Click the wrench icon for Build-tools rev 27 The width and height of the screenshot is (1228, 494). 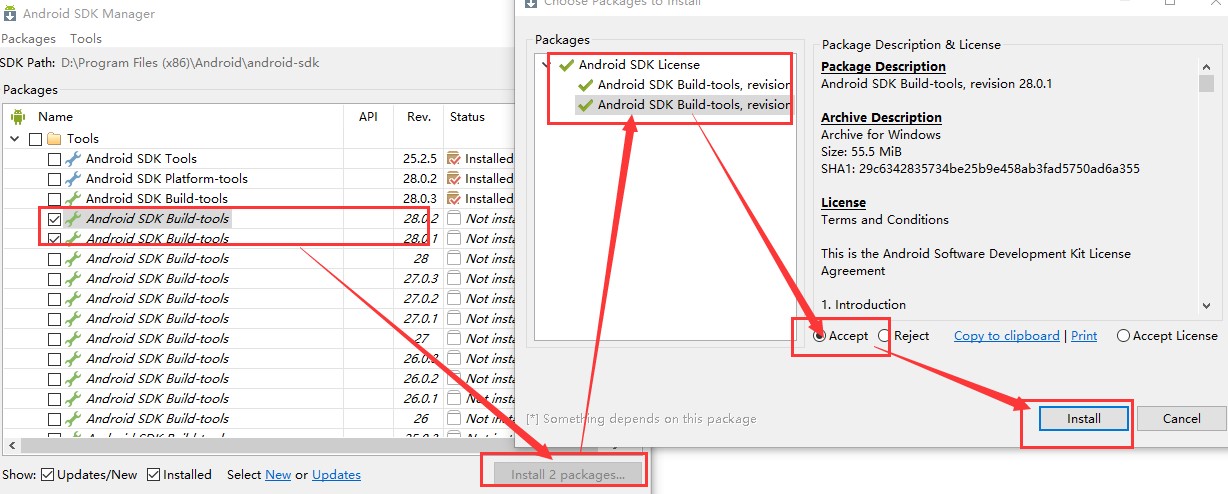click(73, 338)
